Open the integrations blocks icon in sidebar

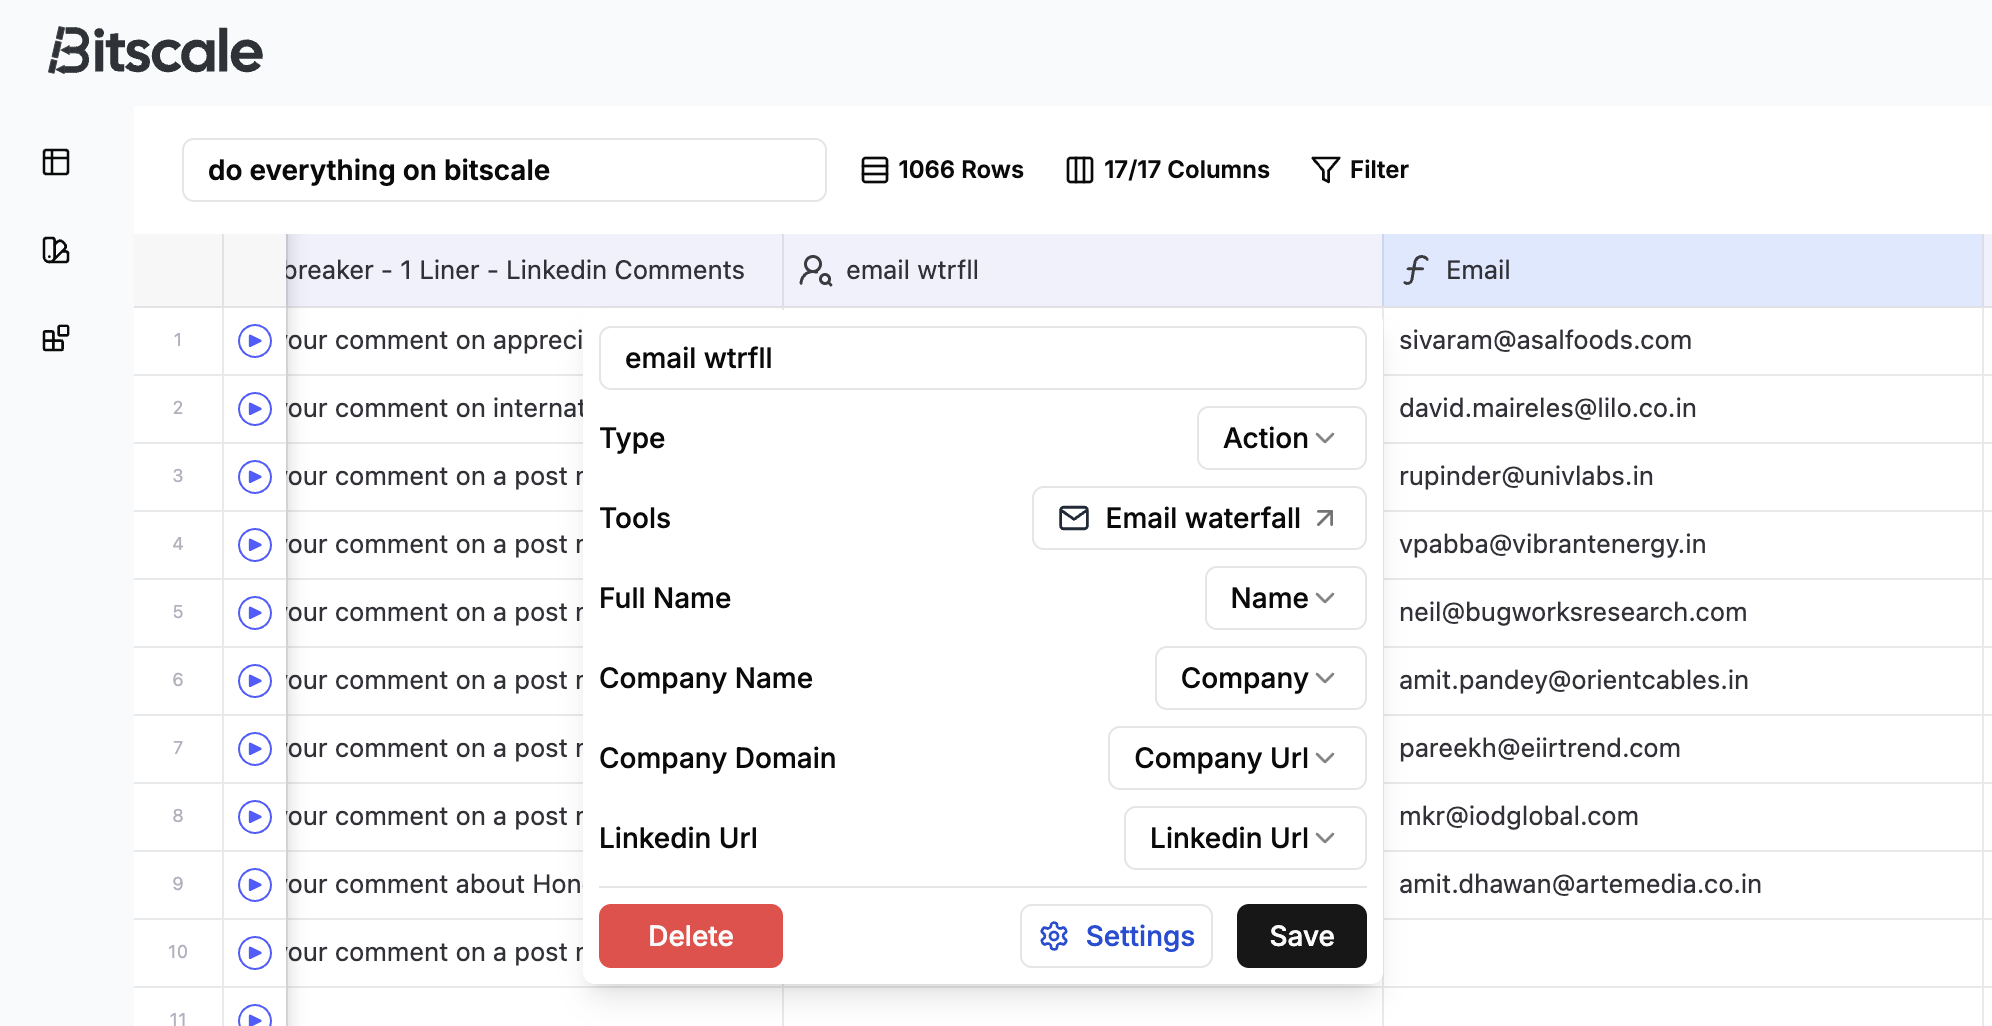click(x=56, y=338)
